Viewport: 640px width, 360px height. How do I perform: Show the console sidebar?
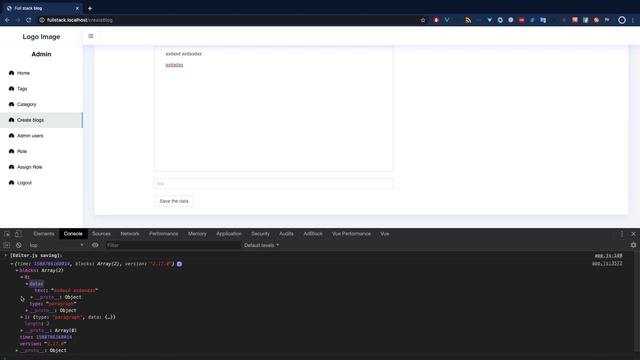(x=7, y=245)
